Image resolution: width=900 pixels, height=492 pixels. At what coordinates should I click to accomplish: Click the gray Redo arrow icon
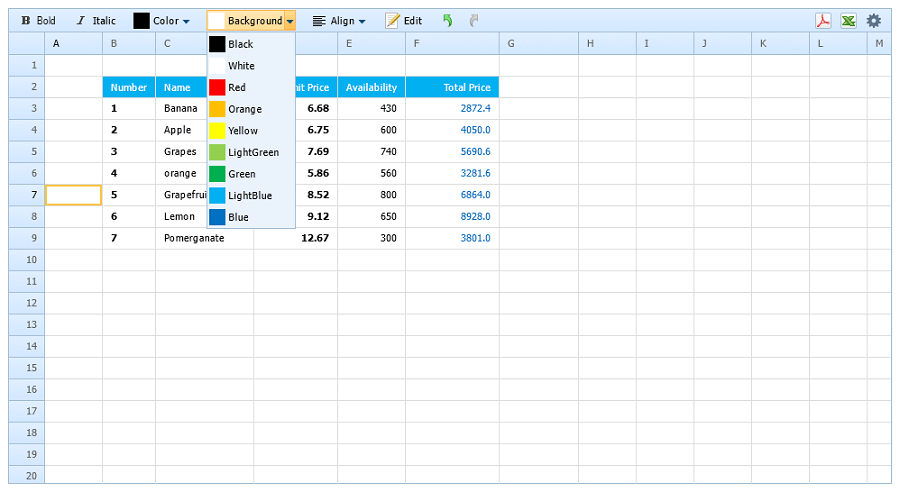click(474, 21)
